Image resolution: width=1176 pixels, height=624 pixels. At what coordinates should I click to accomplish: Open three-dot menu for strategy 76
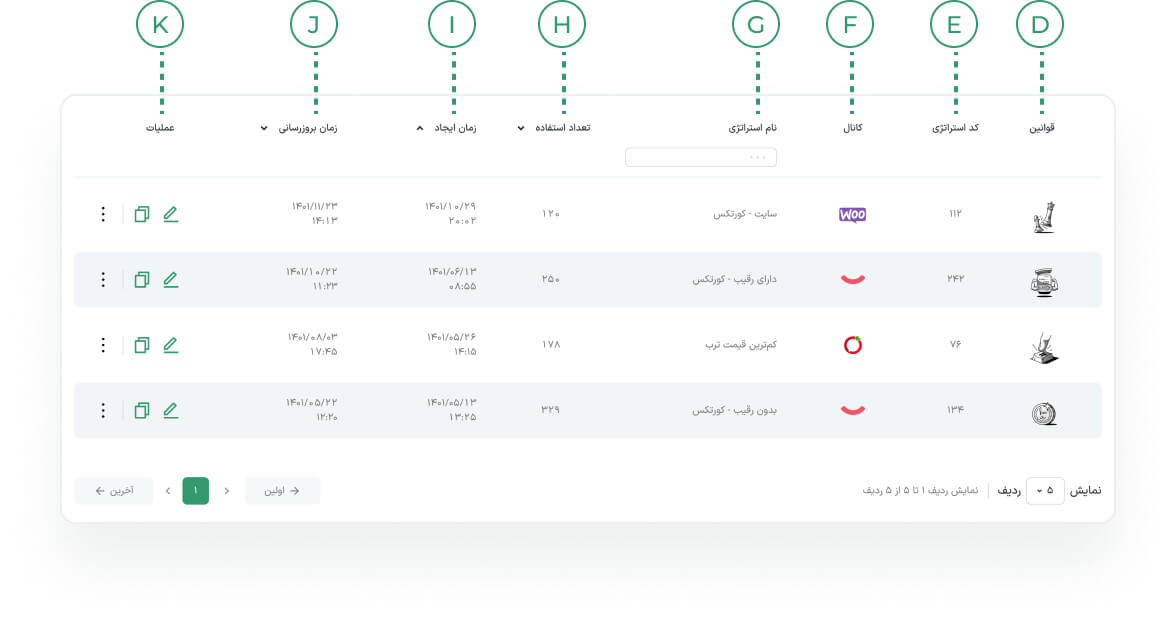[x=102, y=345]
